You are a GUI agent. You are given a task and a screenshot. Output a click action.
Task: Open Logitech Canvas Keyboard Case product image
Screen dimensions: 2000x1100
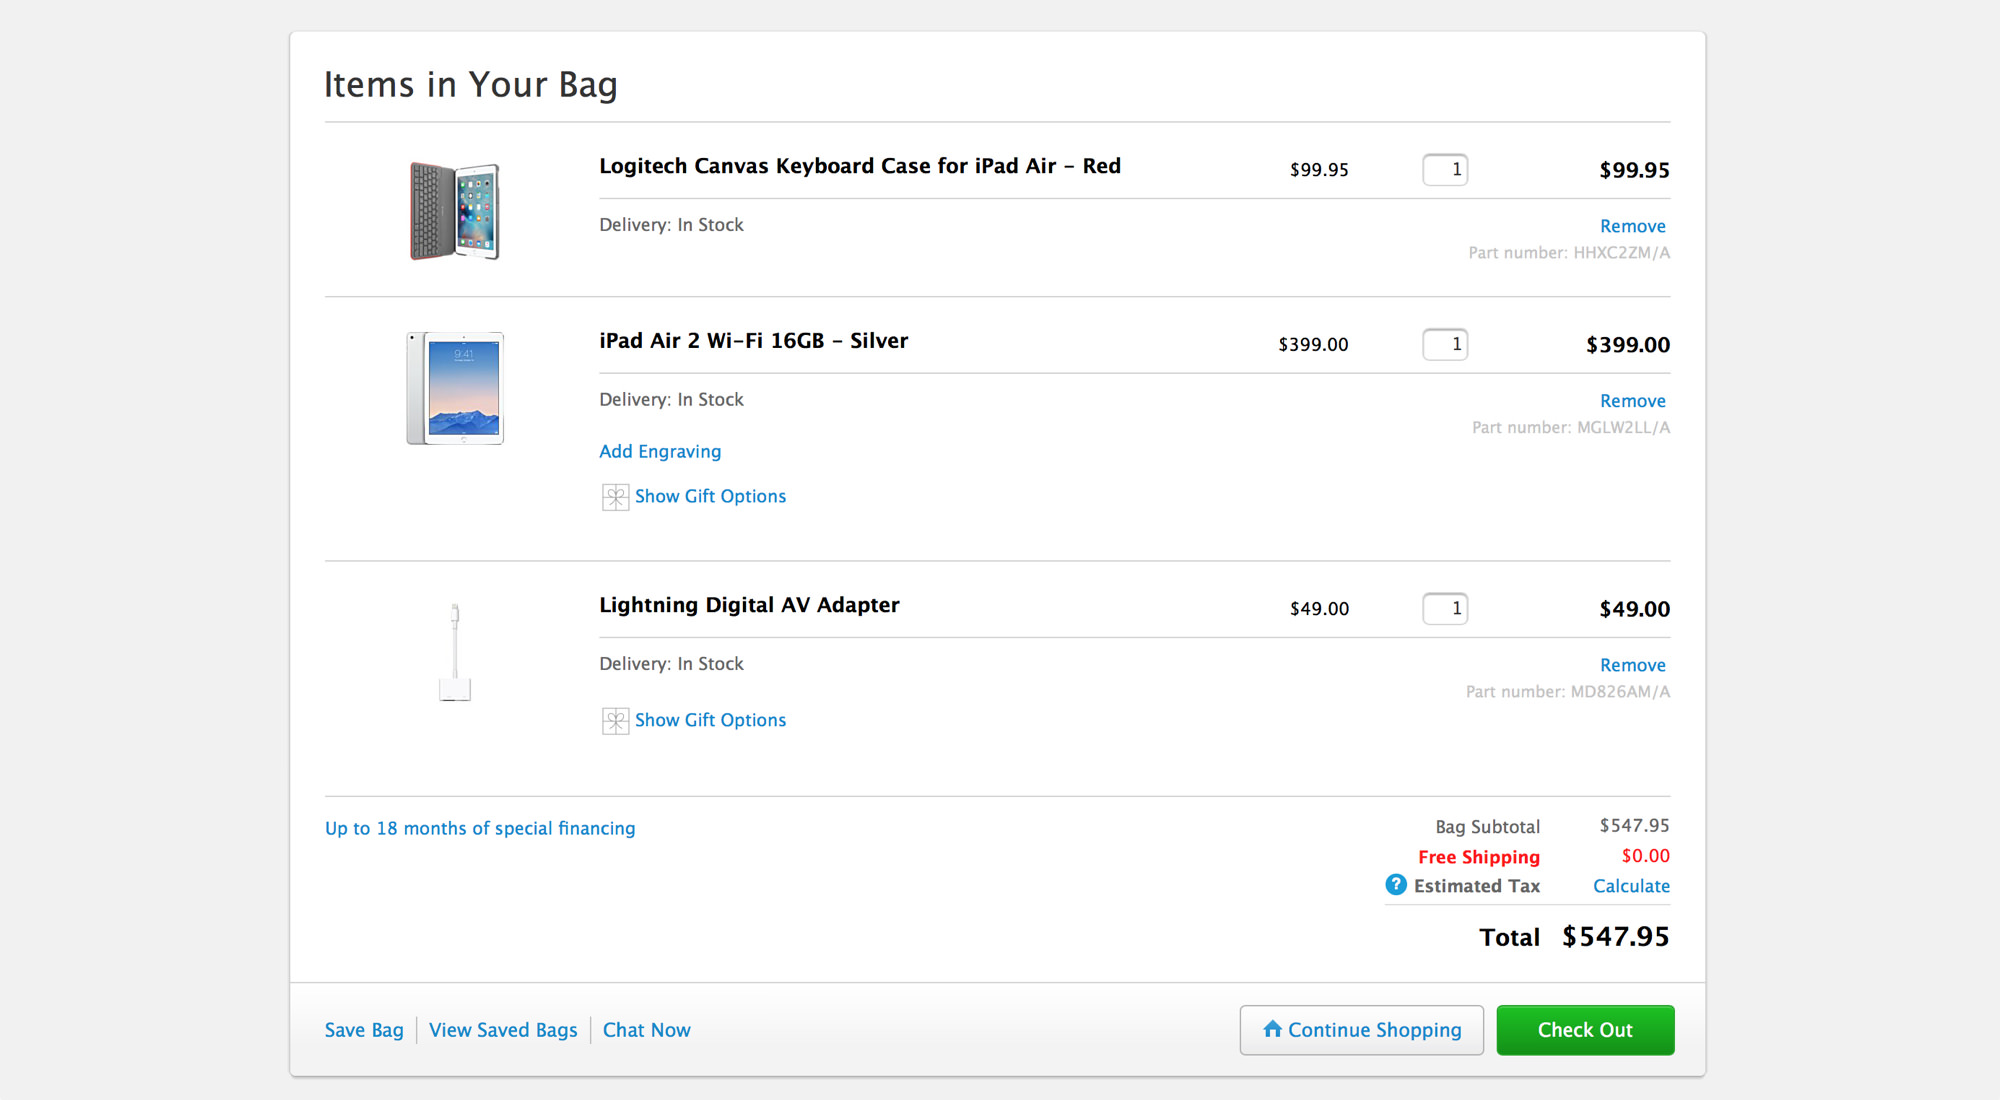point(455,211)
